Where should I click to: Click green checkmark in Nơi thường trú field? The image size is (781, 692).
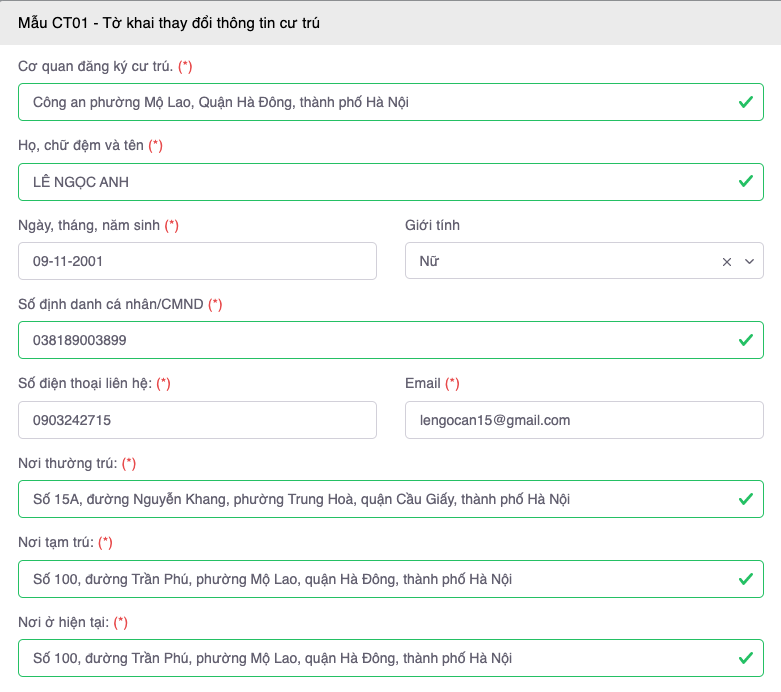[x=745, y=499]
